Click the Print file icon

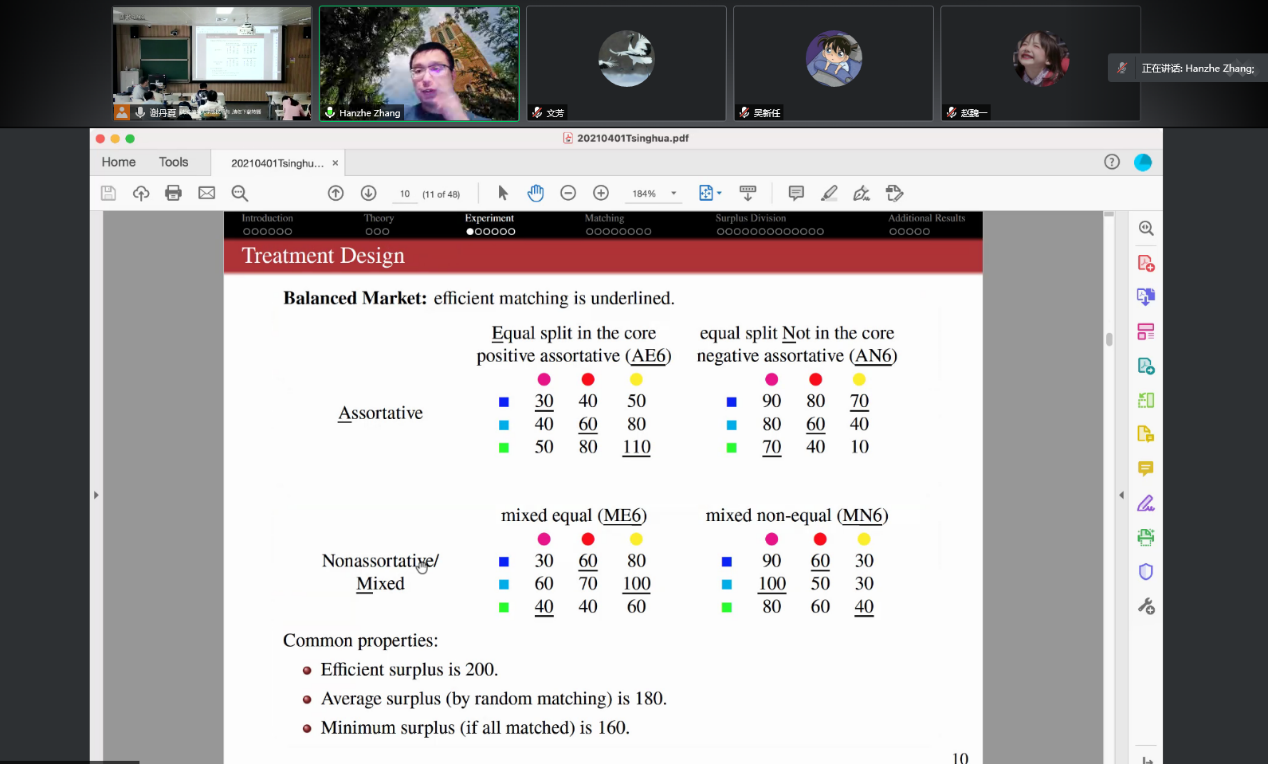click(174, 193)
